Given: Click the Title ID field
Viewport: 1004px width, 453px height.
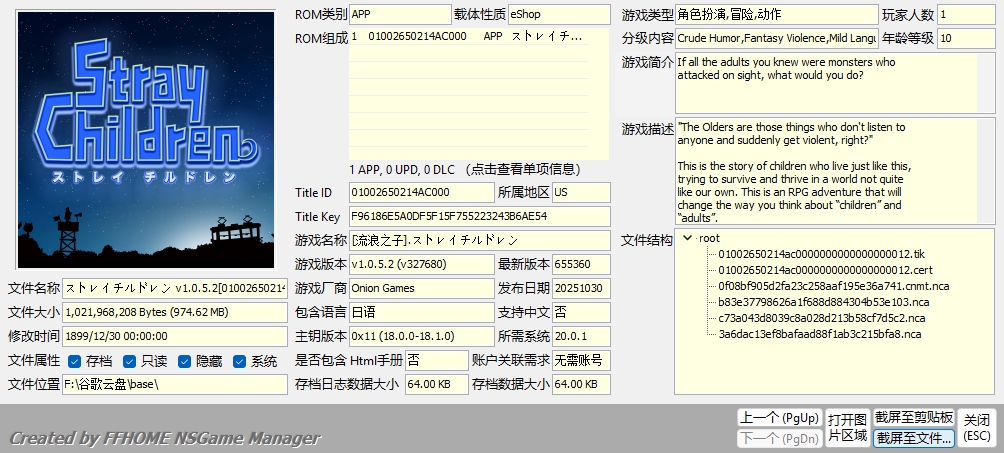Looking at the screenshot, I should click(x=422, y=192).
